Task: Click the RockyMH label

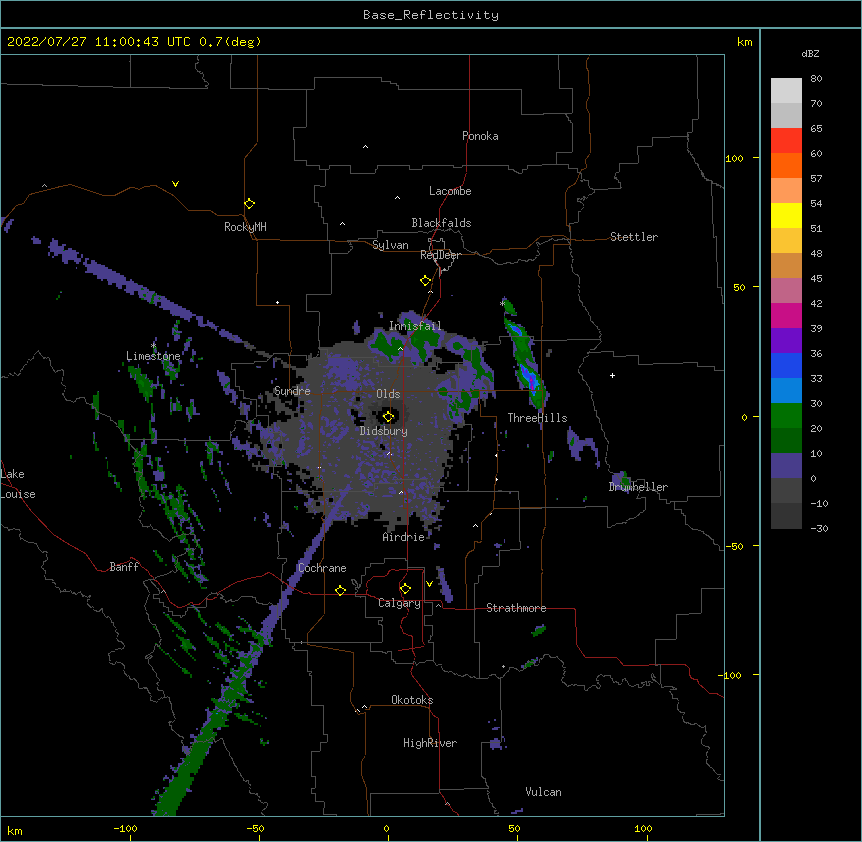Action: pos(245,227)
